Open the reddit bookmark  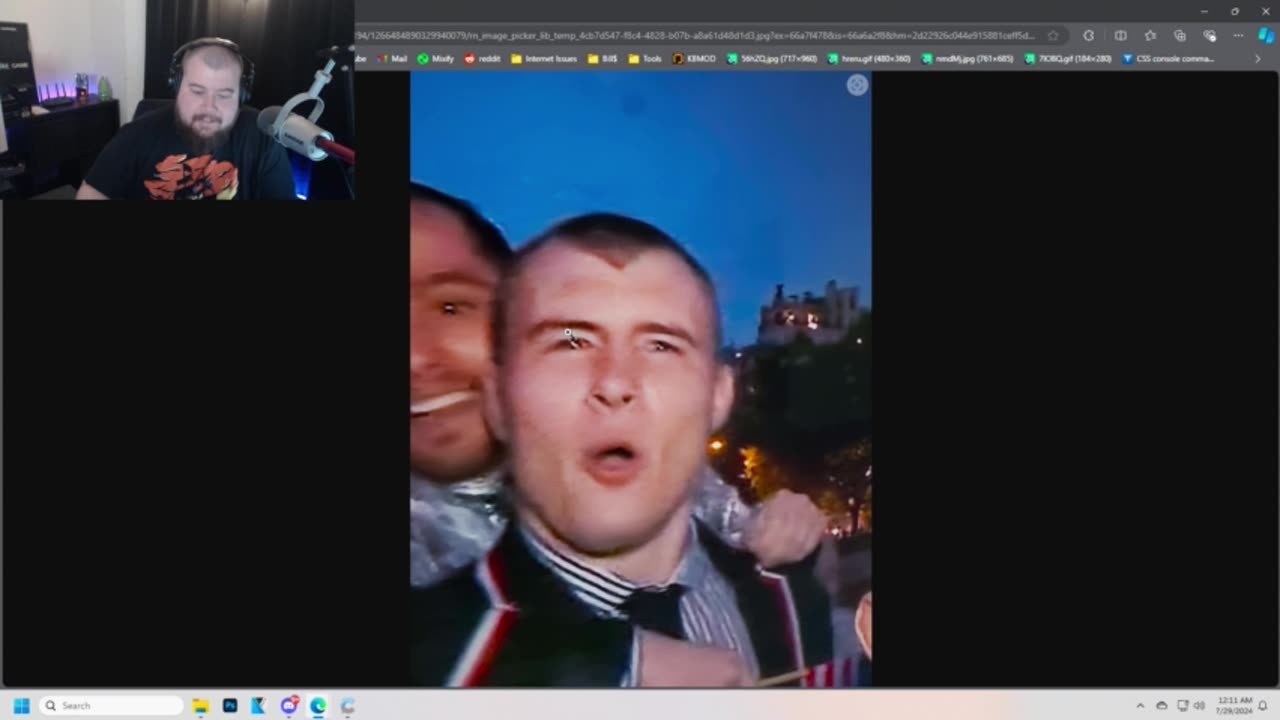pyautogui.click(x=482, y=59)
